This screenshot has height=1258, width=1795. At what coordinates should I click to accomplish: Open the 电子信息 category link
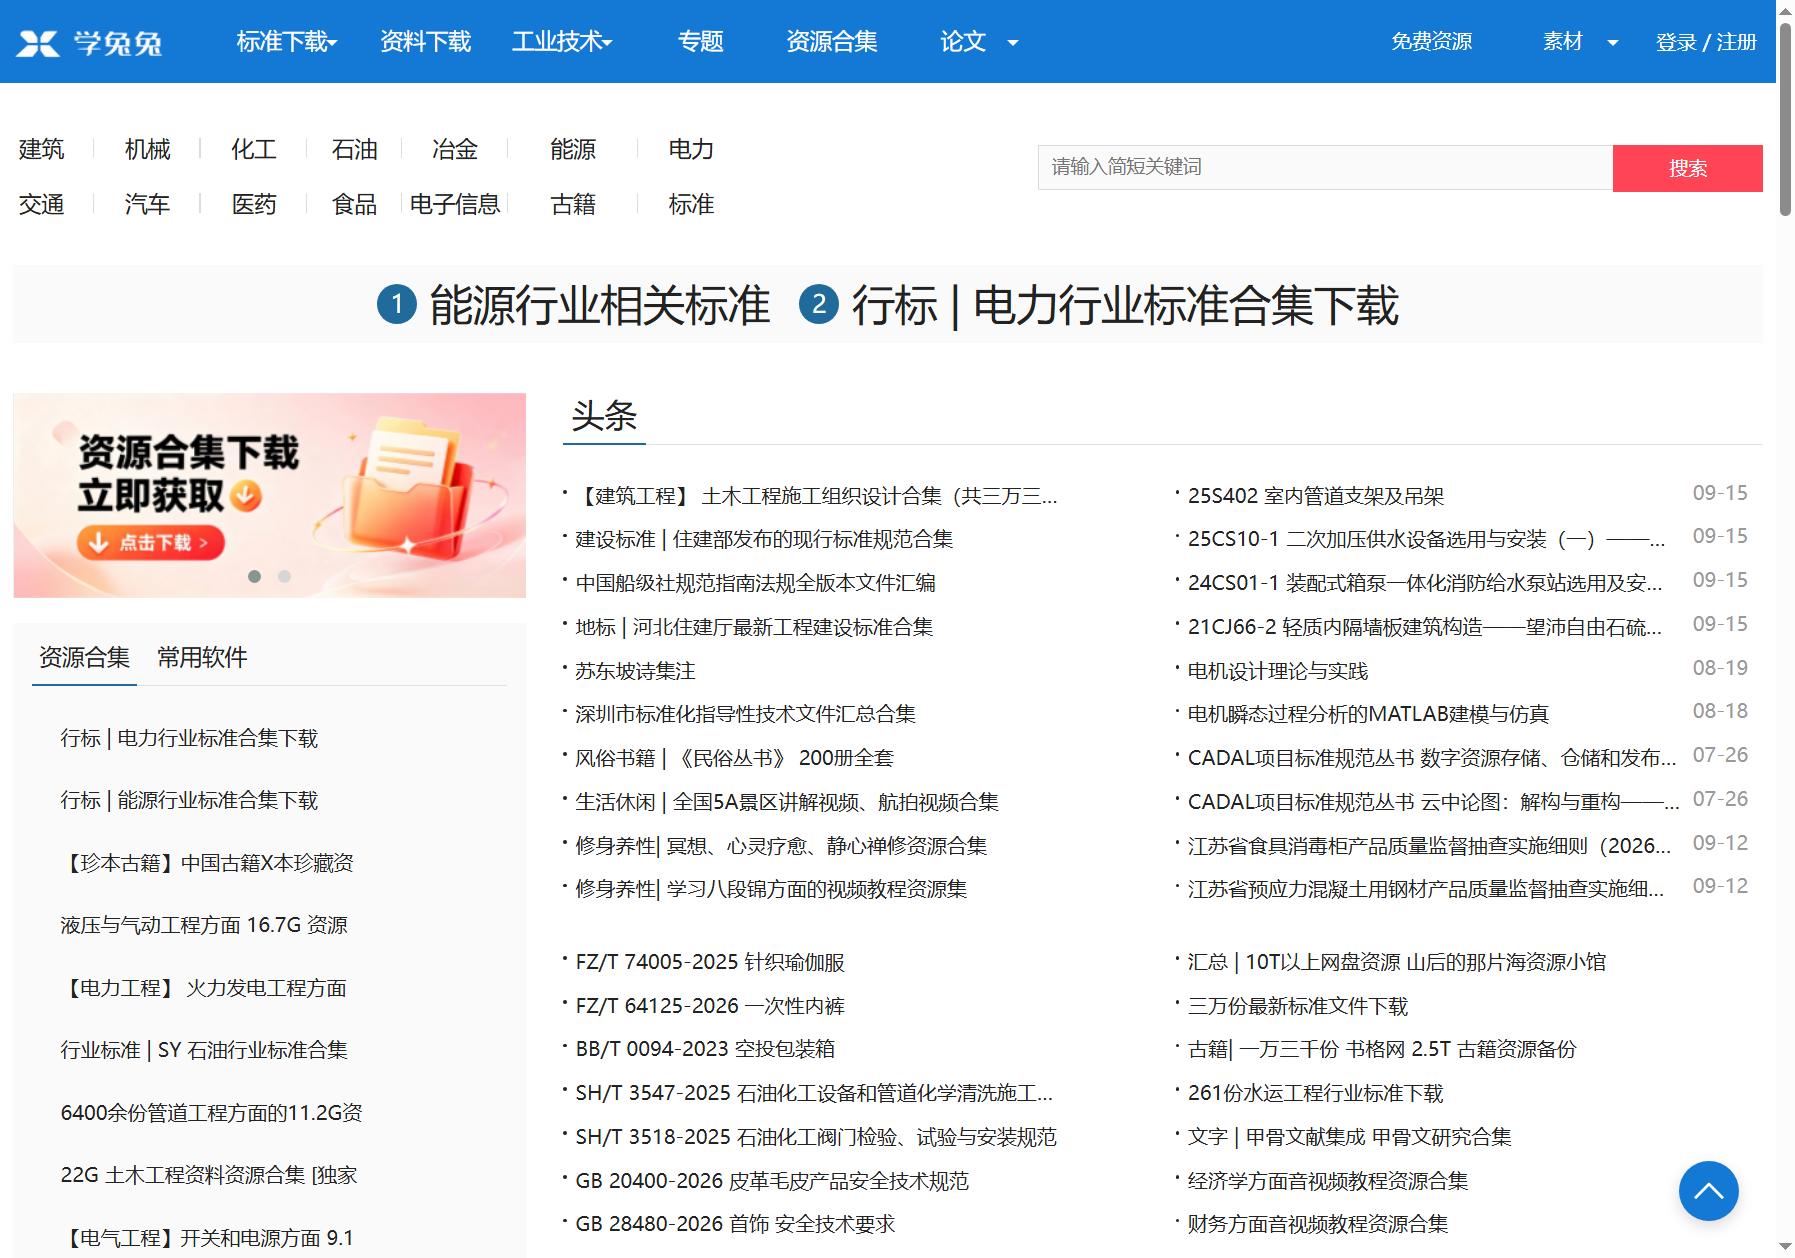coord(454,204)
